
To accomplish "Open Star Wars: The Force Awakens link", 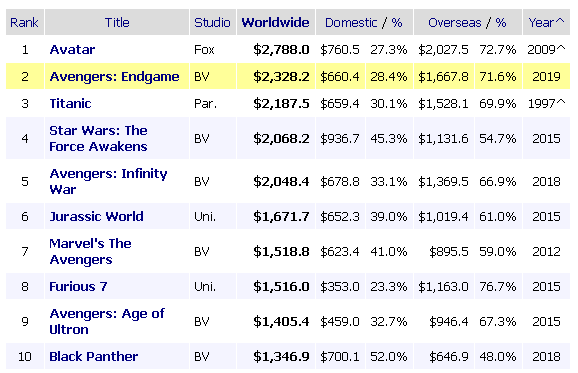I will point(98,139).
